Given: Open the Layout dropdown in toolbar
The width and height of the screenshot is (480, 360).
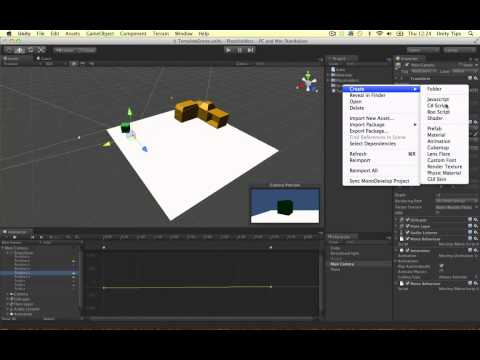Looking at the screenshot, I should click(x=460, y=50).
